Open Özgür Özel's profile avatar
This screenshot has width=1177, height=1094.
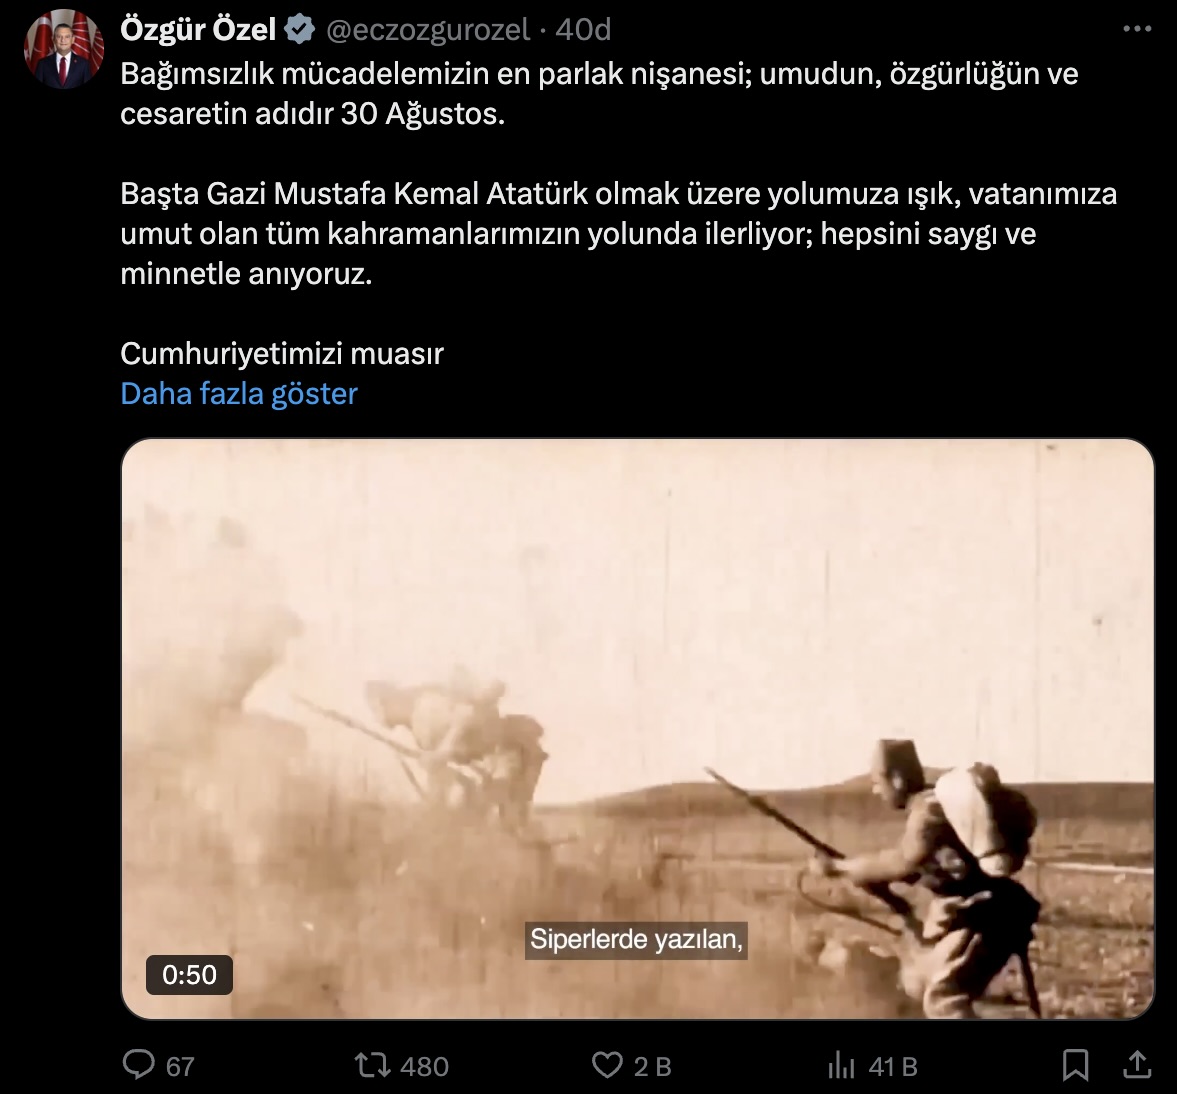64,50
